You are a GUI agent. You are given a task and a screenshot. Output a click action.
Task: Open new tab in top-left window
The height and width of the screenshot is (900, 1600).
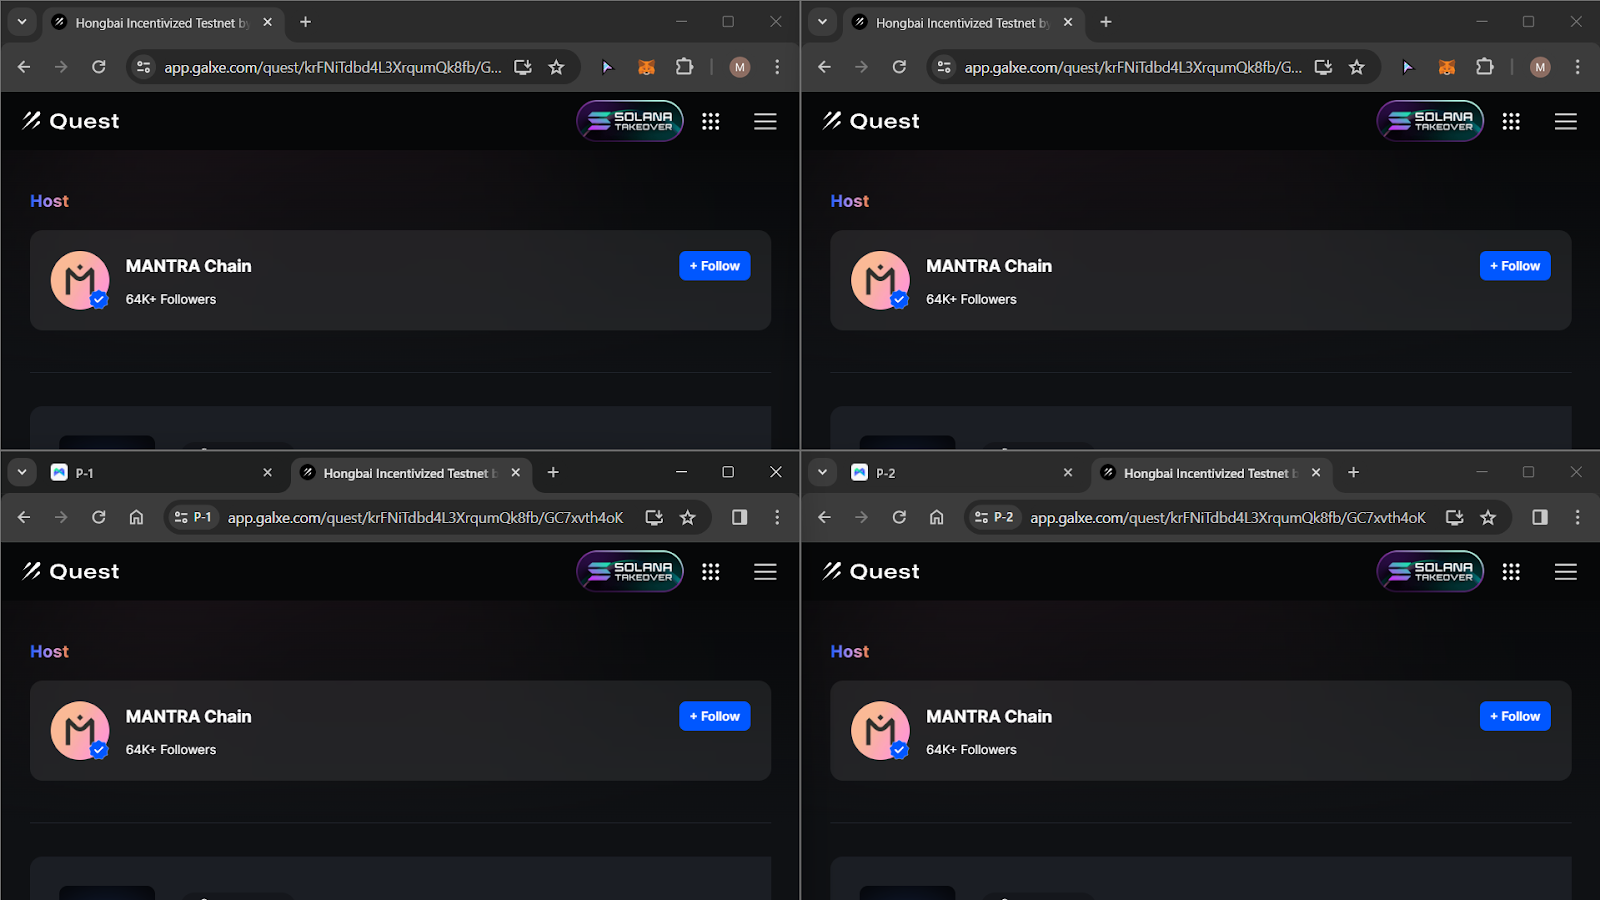(x=306, y=22)
